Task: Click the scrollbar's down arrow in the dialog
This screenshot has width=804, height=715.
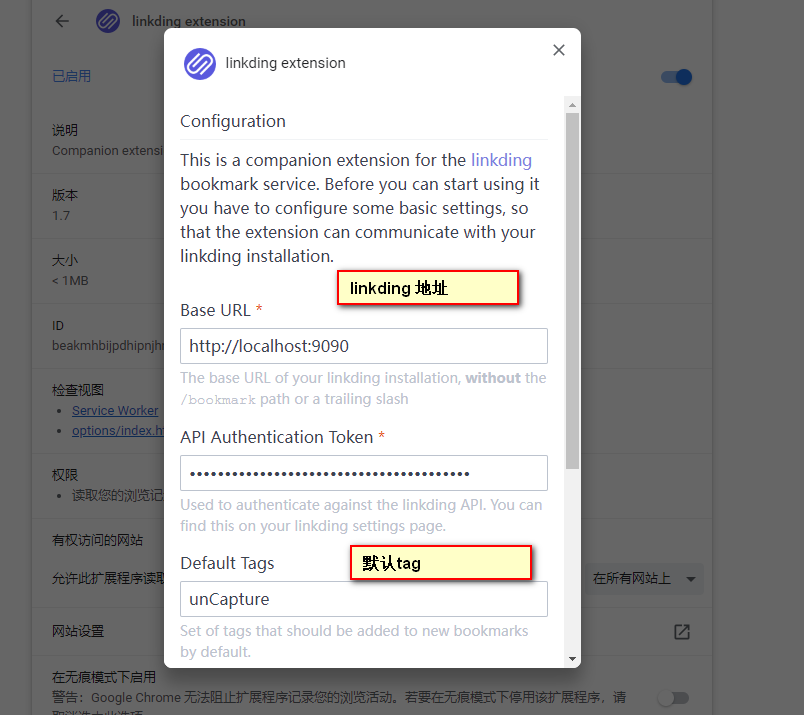Action: pyautogui.click(x=571, y=657)
